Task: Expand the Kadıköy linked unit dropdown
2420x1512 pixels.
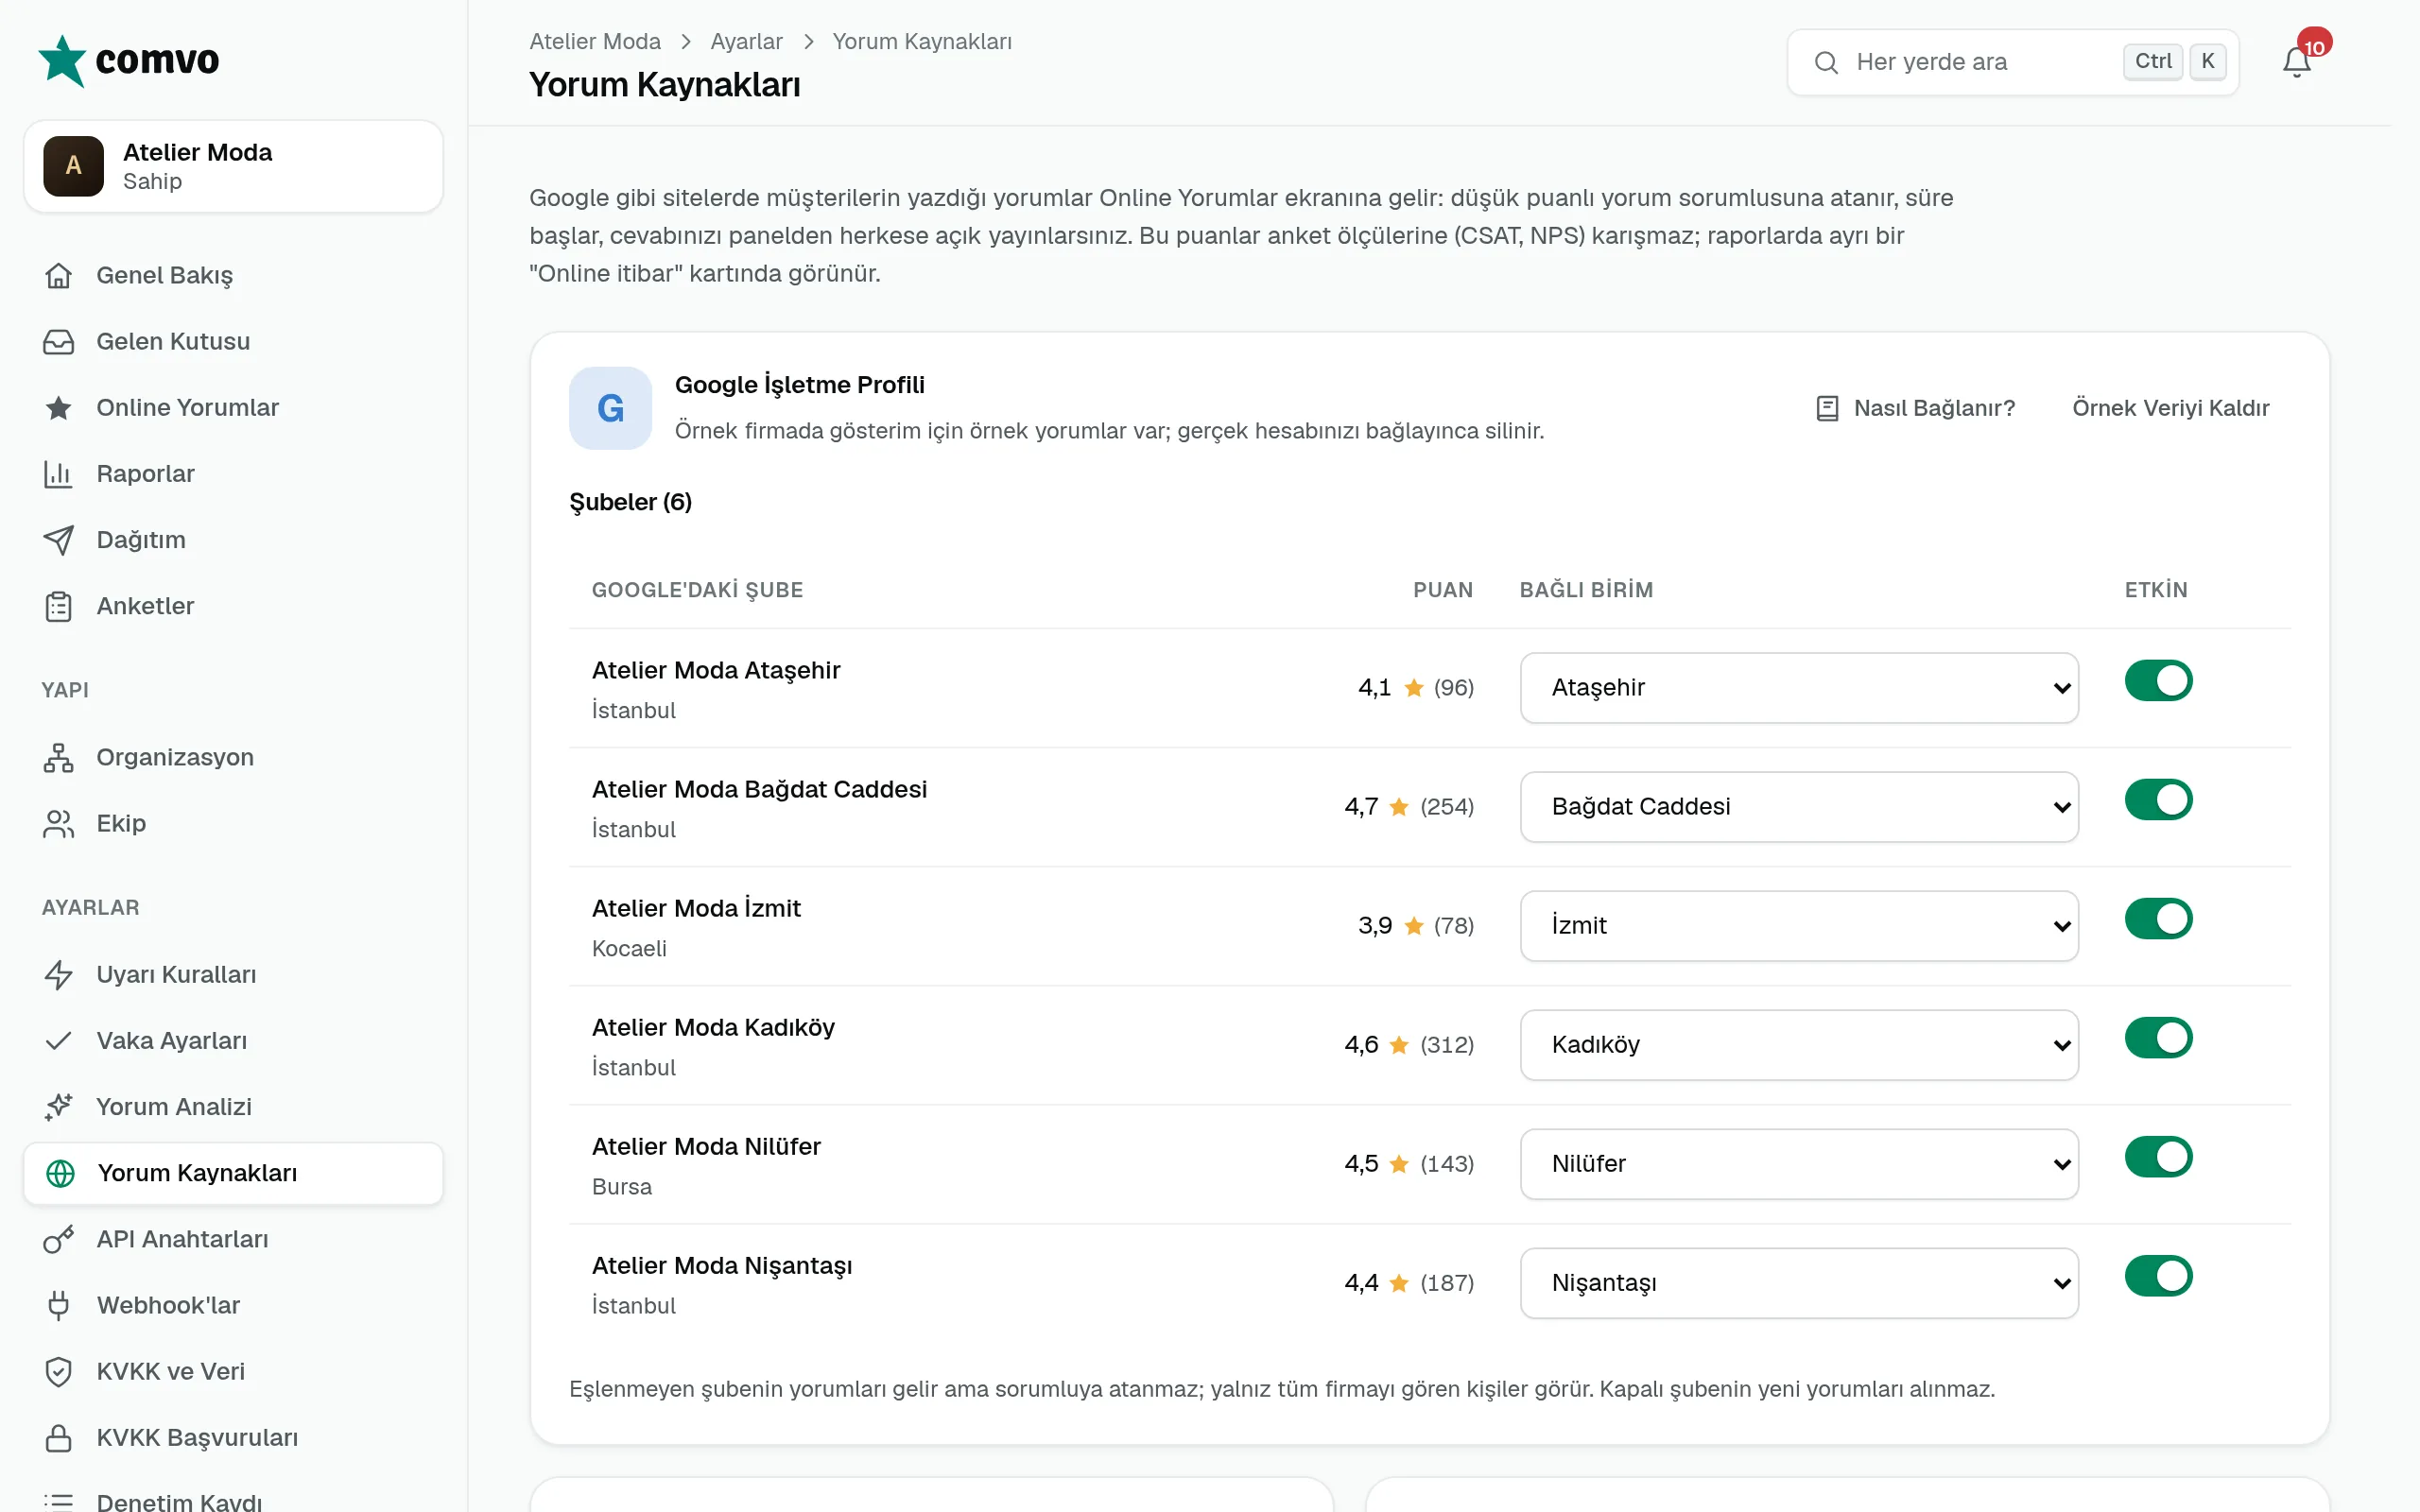Action: [x=1799, y=1045]
